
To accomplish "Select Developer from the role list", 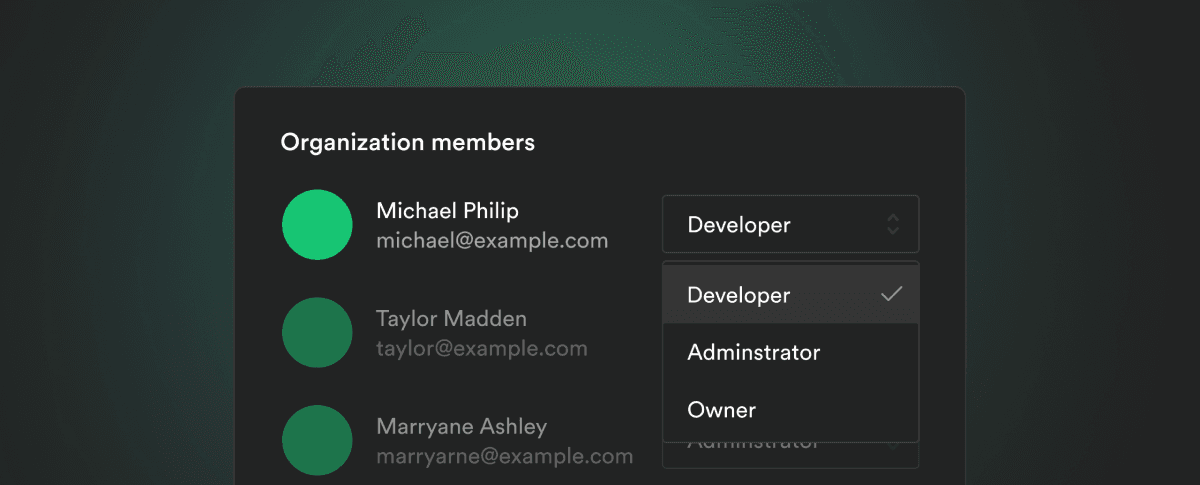I will (740, 296).
